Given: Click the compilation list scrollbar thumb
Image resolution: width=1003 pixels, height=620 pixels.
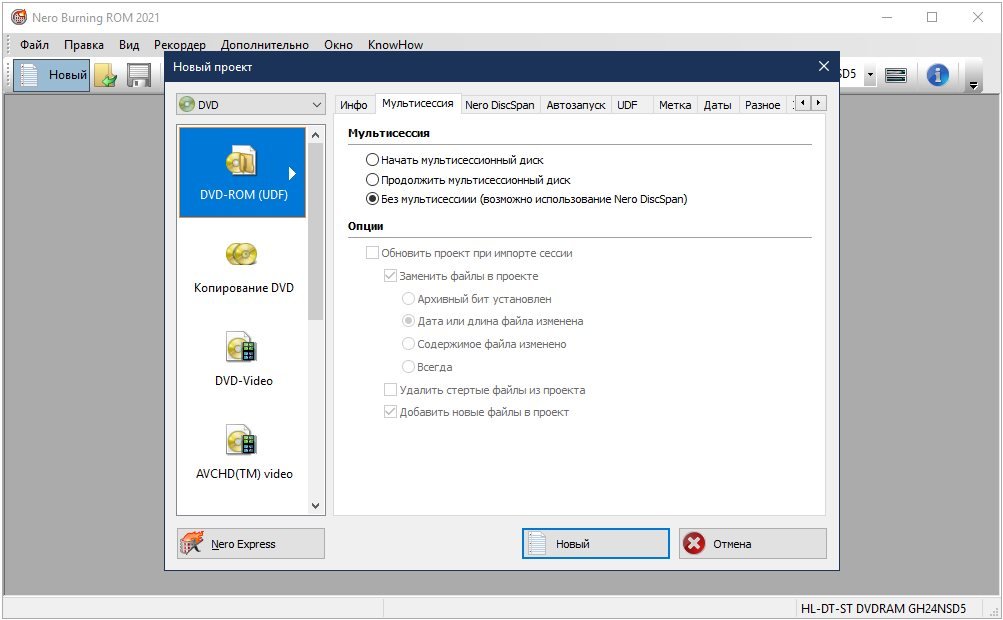Looking at the screenshot, I should (315, 231).
